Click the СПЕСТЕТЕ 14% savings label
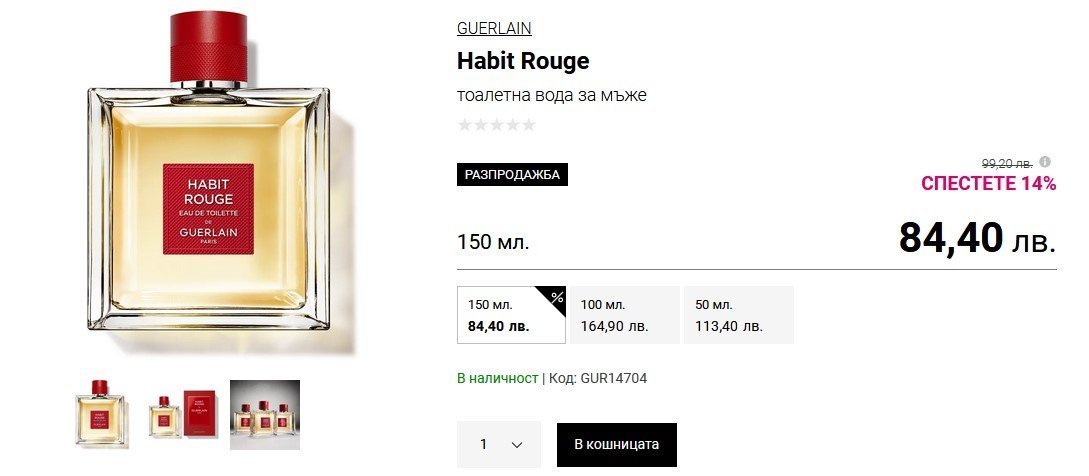 coord(988,183)
